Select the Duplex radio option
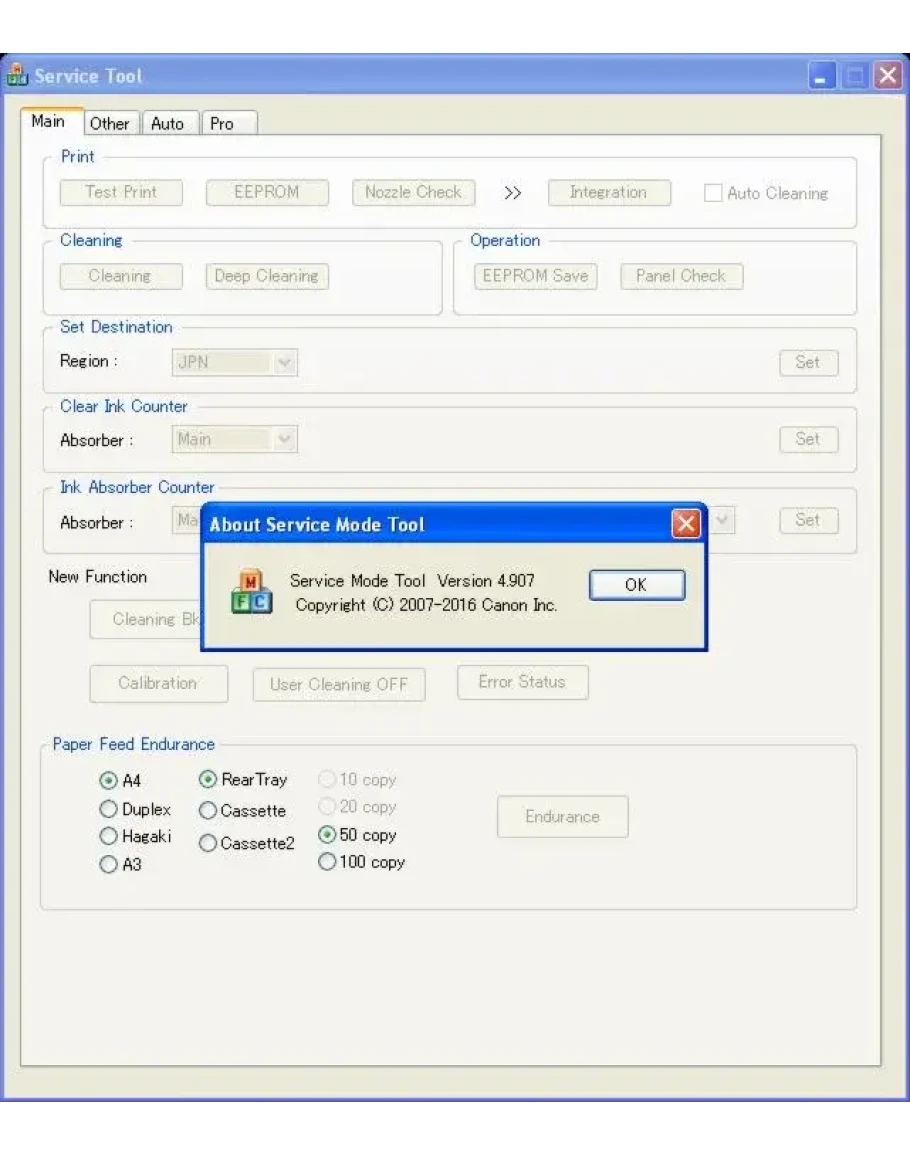This screenshot has height=1155, width=910. tap(109, 809)
